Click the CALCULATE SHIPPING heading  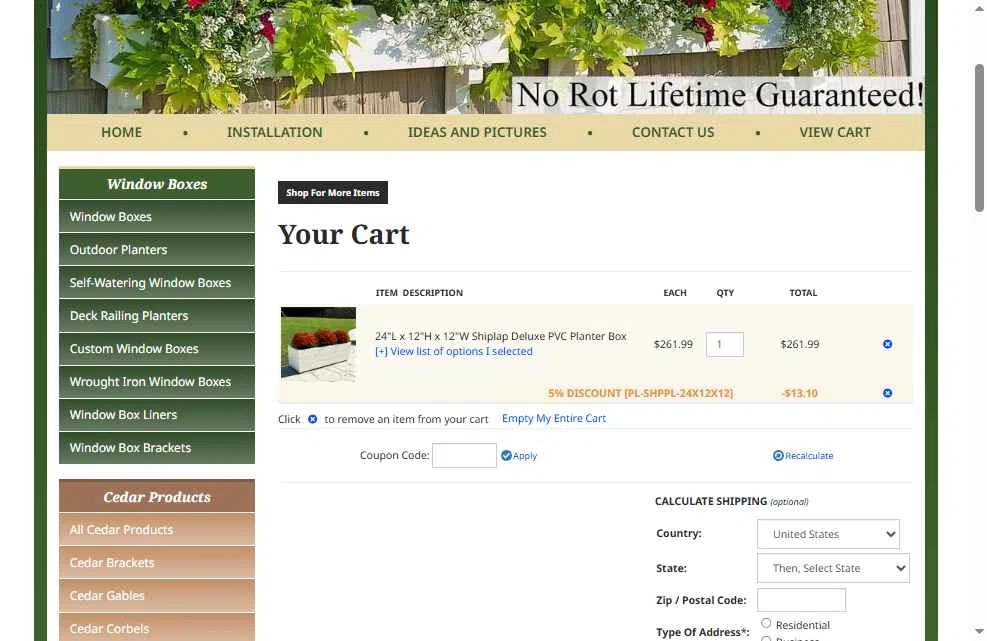tap(711, 501)
